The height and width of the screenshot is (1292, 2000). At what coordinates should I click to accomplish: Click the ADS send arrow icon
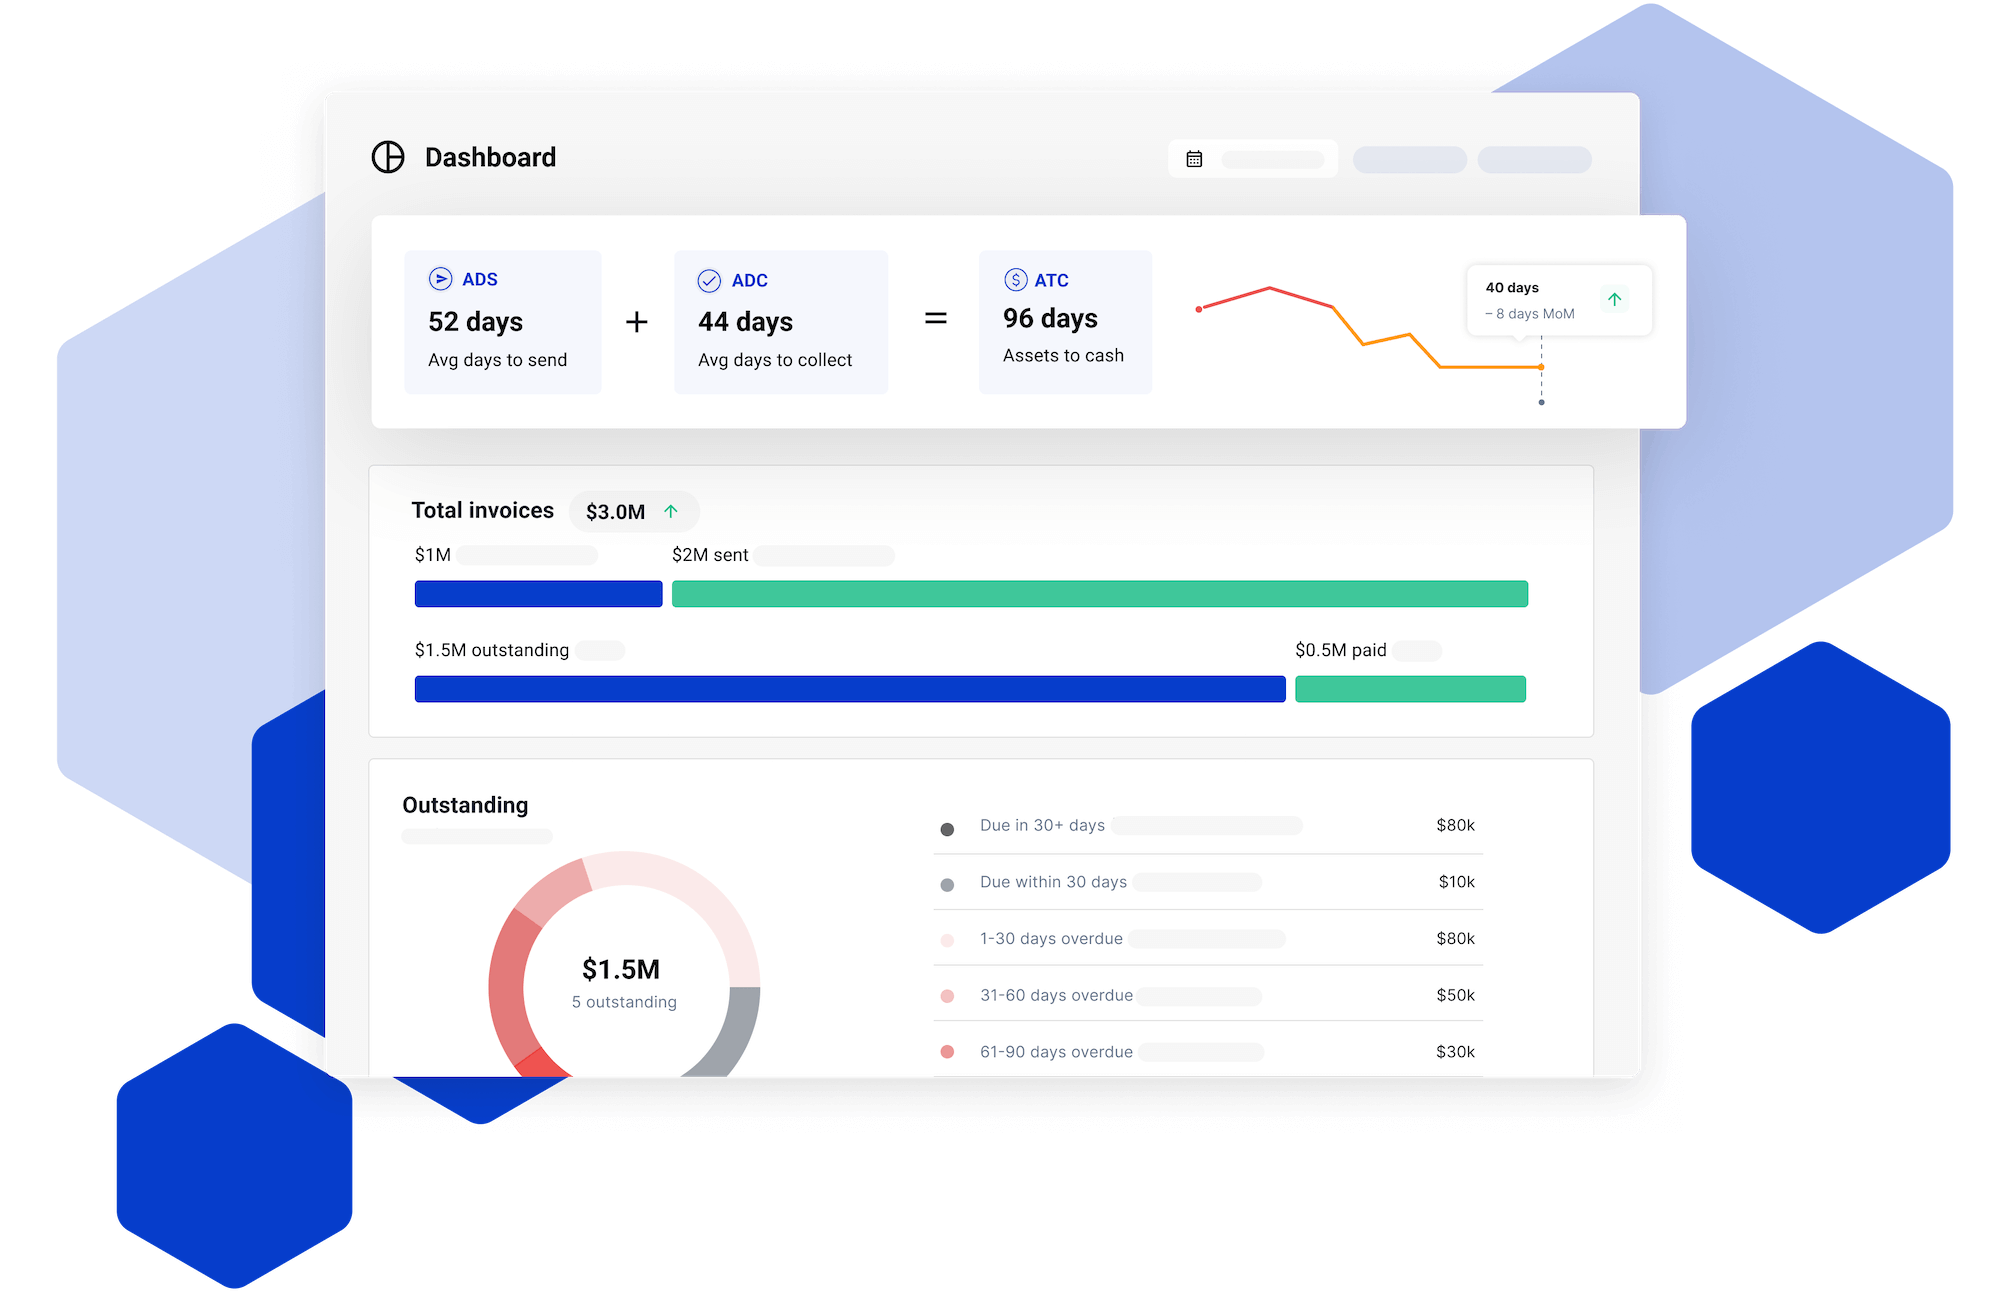tap(440, 279)
